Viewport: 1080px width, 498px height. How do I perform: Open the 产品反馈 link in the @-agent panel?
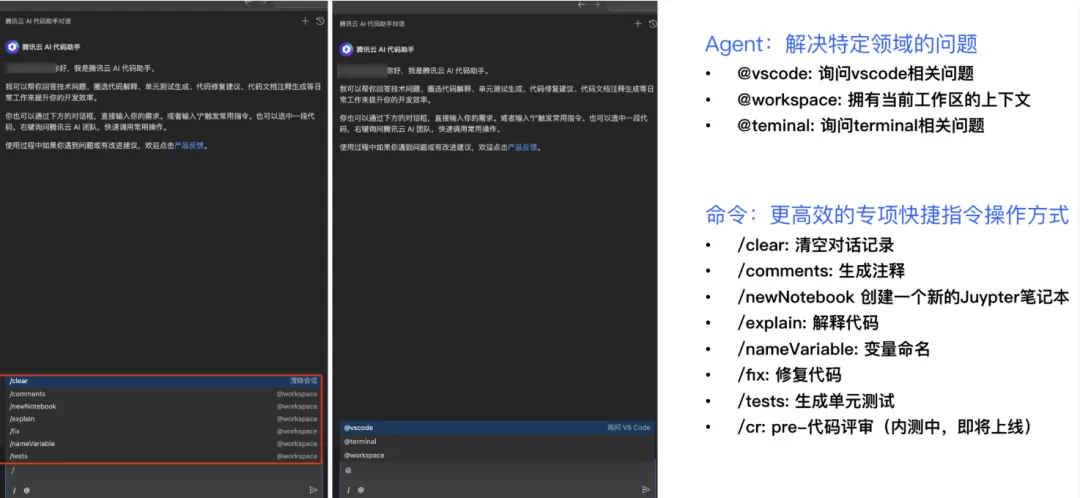click(523, 147)
